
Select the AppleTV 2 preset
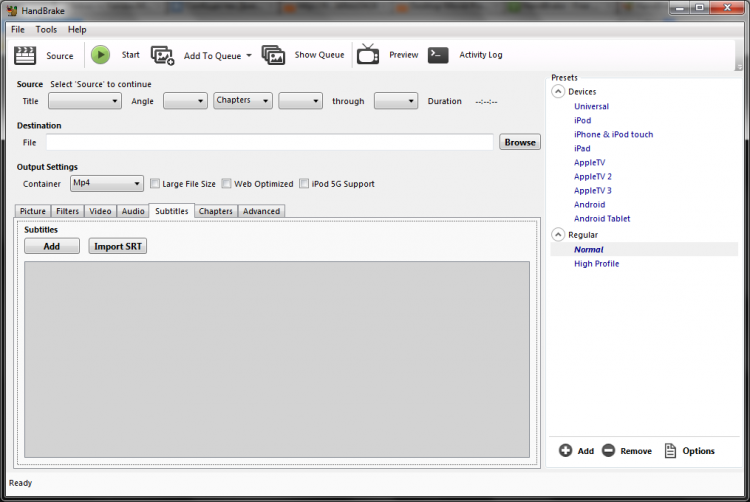[593, 176]
